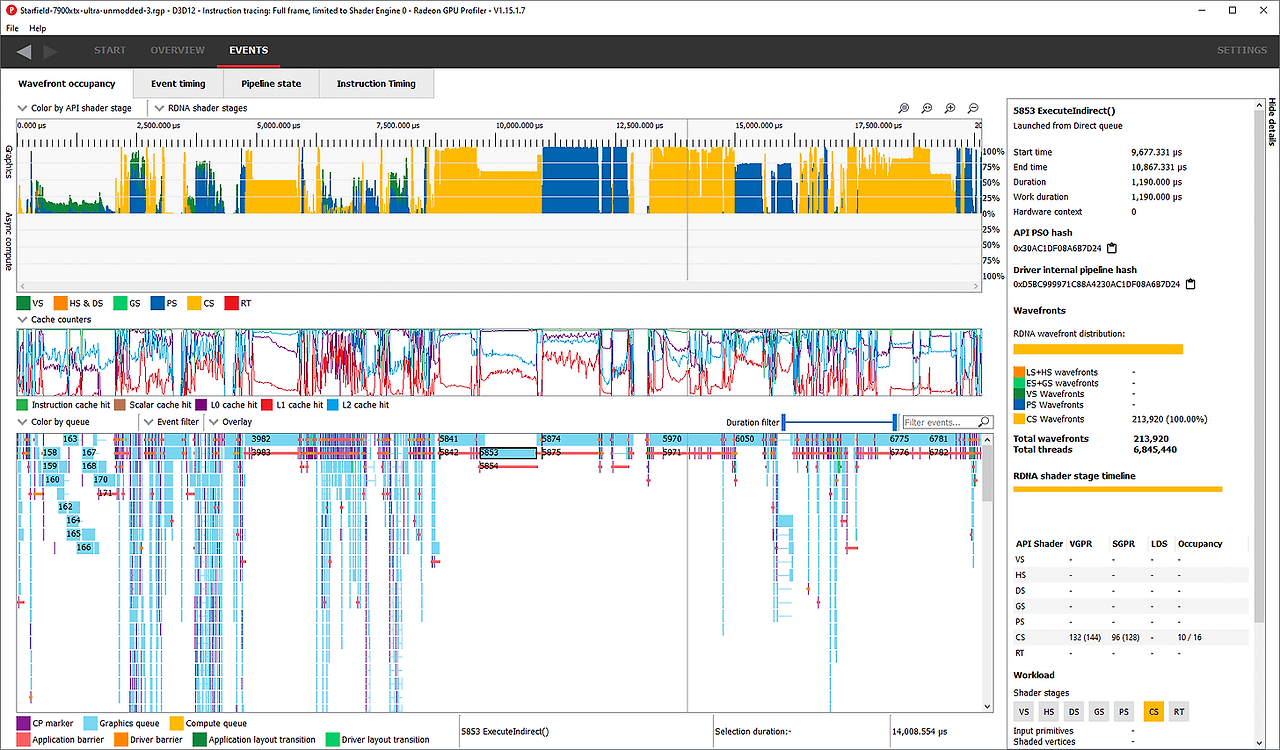Open the Help menu
Viewport: 1280px width, 750px height.
point(37,28)
